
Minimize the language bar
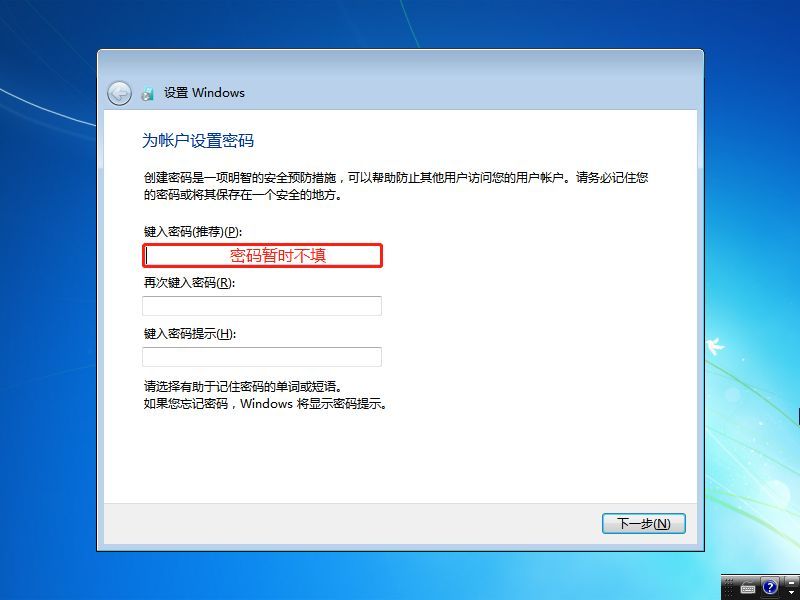[791, 583]
